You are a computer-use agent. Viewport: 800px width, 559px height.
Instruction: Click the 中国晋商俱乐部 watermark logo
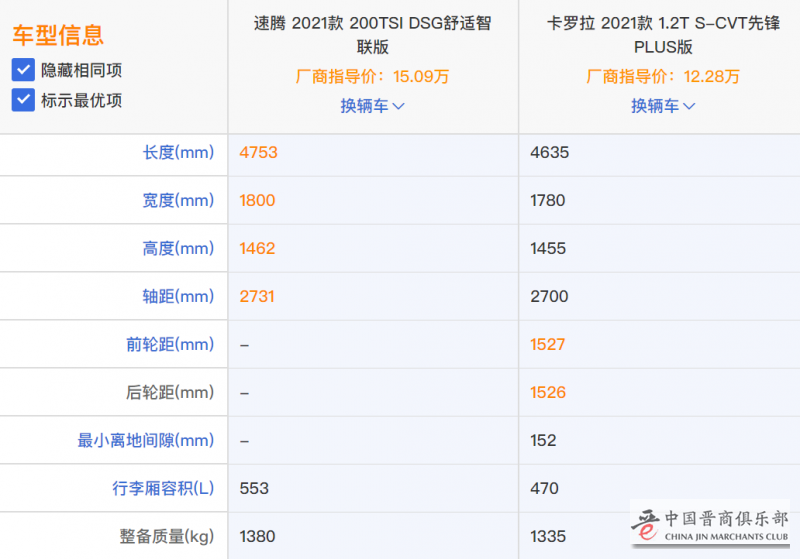709,523
